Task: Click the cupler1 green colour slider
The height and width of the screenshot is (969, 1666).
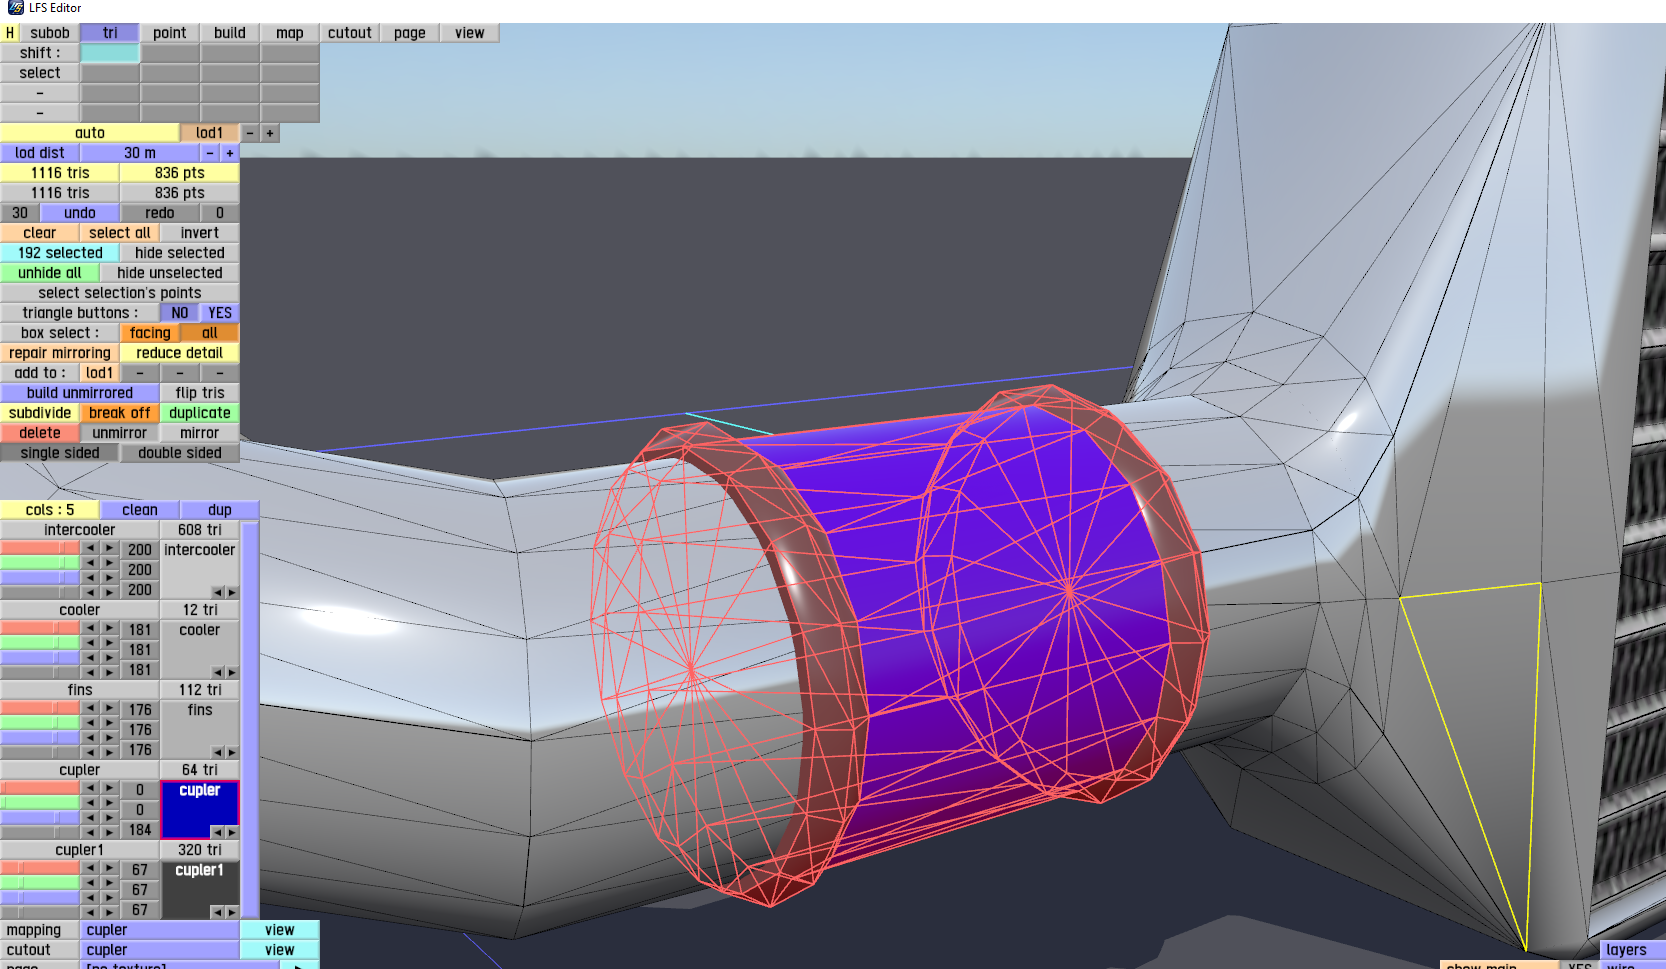Action: [40, 883]
